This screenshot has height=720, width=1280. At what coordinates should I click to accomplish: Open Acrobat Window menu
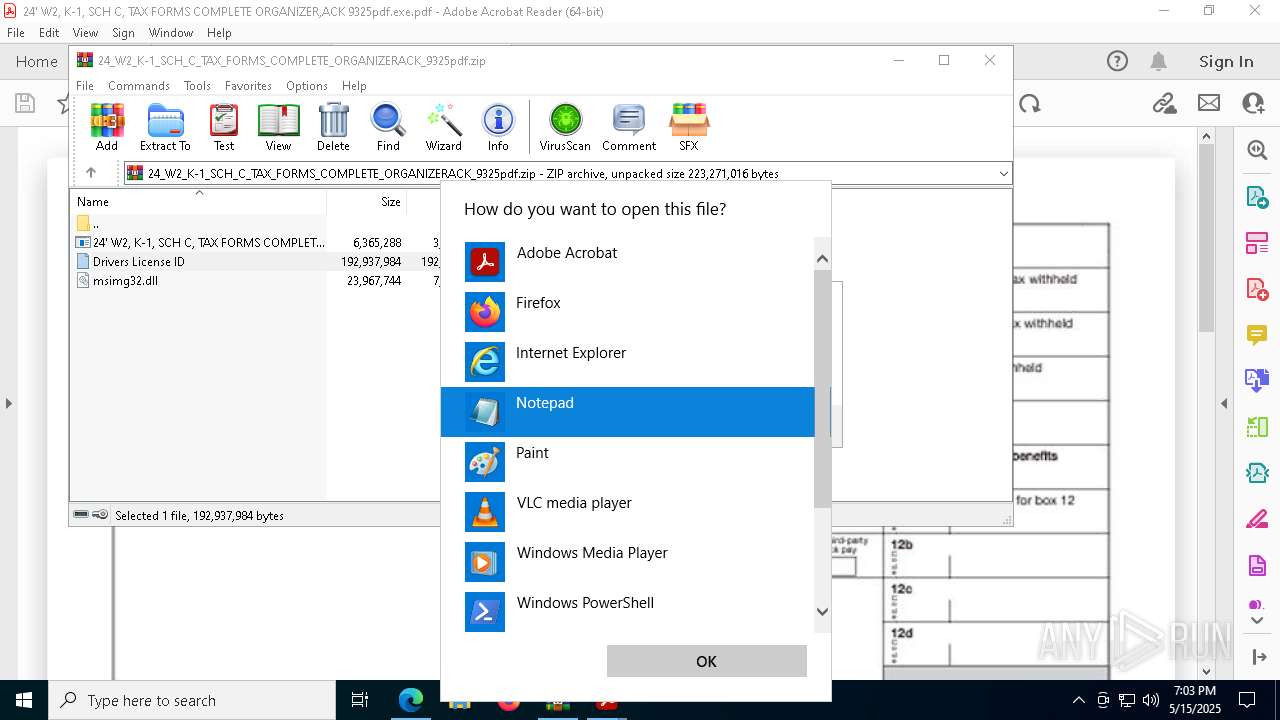coord(171,33)
